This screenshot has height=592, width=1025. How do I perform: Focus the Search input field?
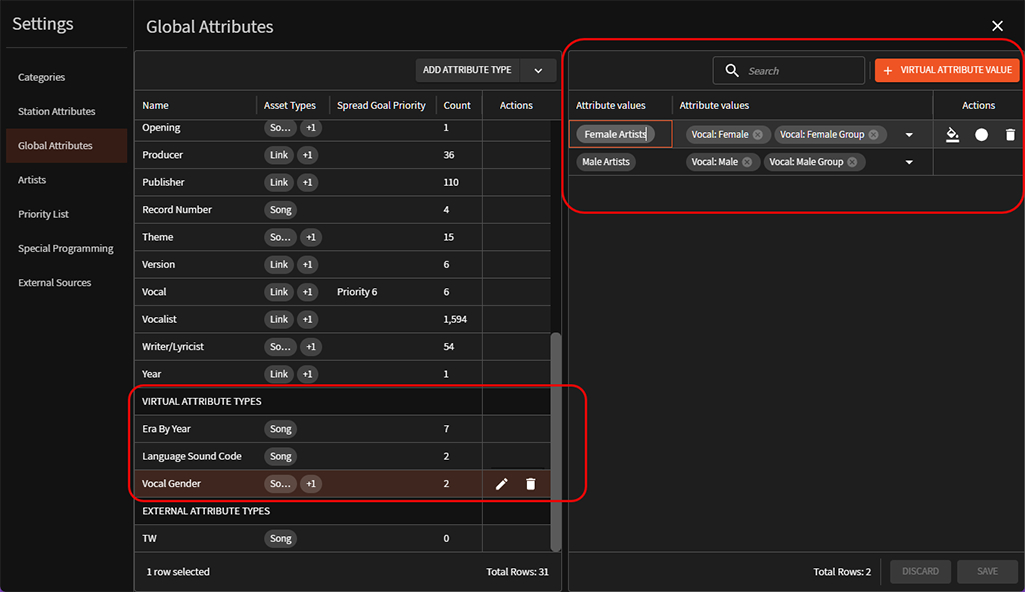click(788, 71)
